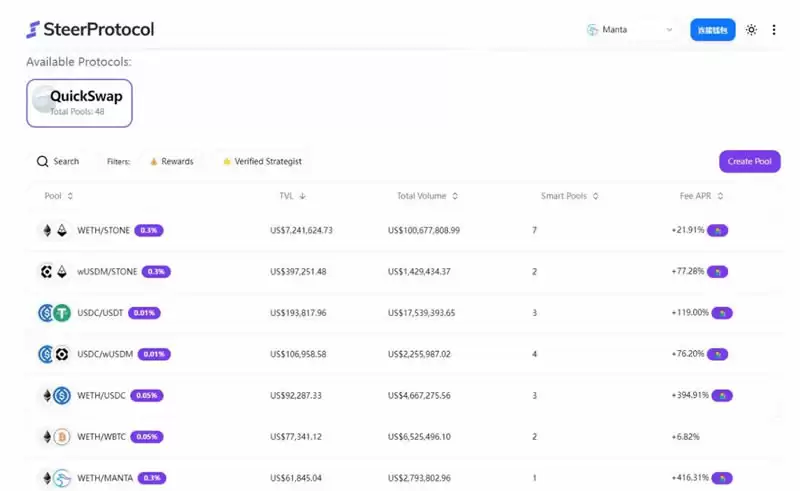Sort by Smart Pools column header
The width and height of the screenshot is (800, 491).
(x=570, y=196)
